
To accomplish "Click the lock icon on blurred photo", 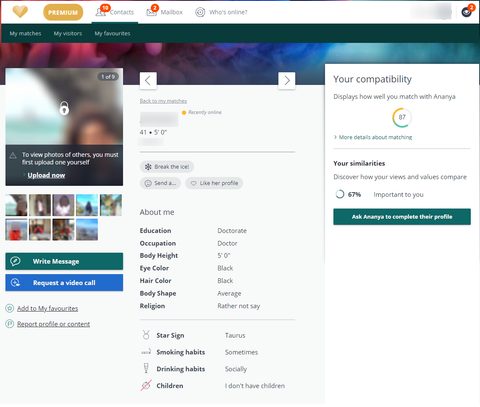I will pyautogui.click(x=64, y=108).
